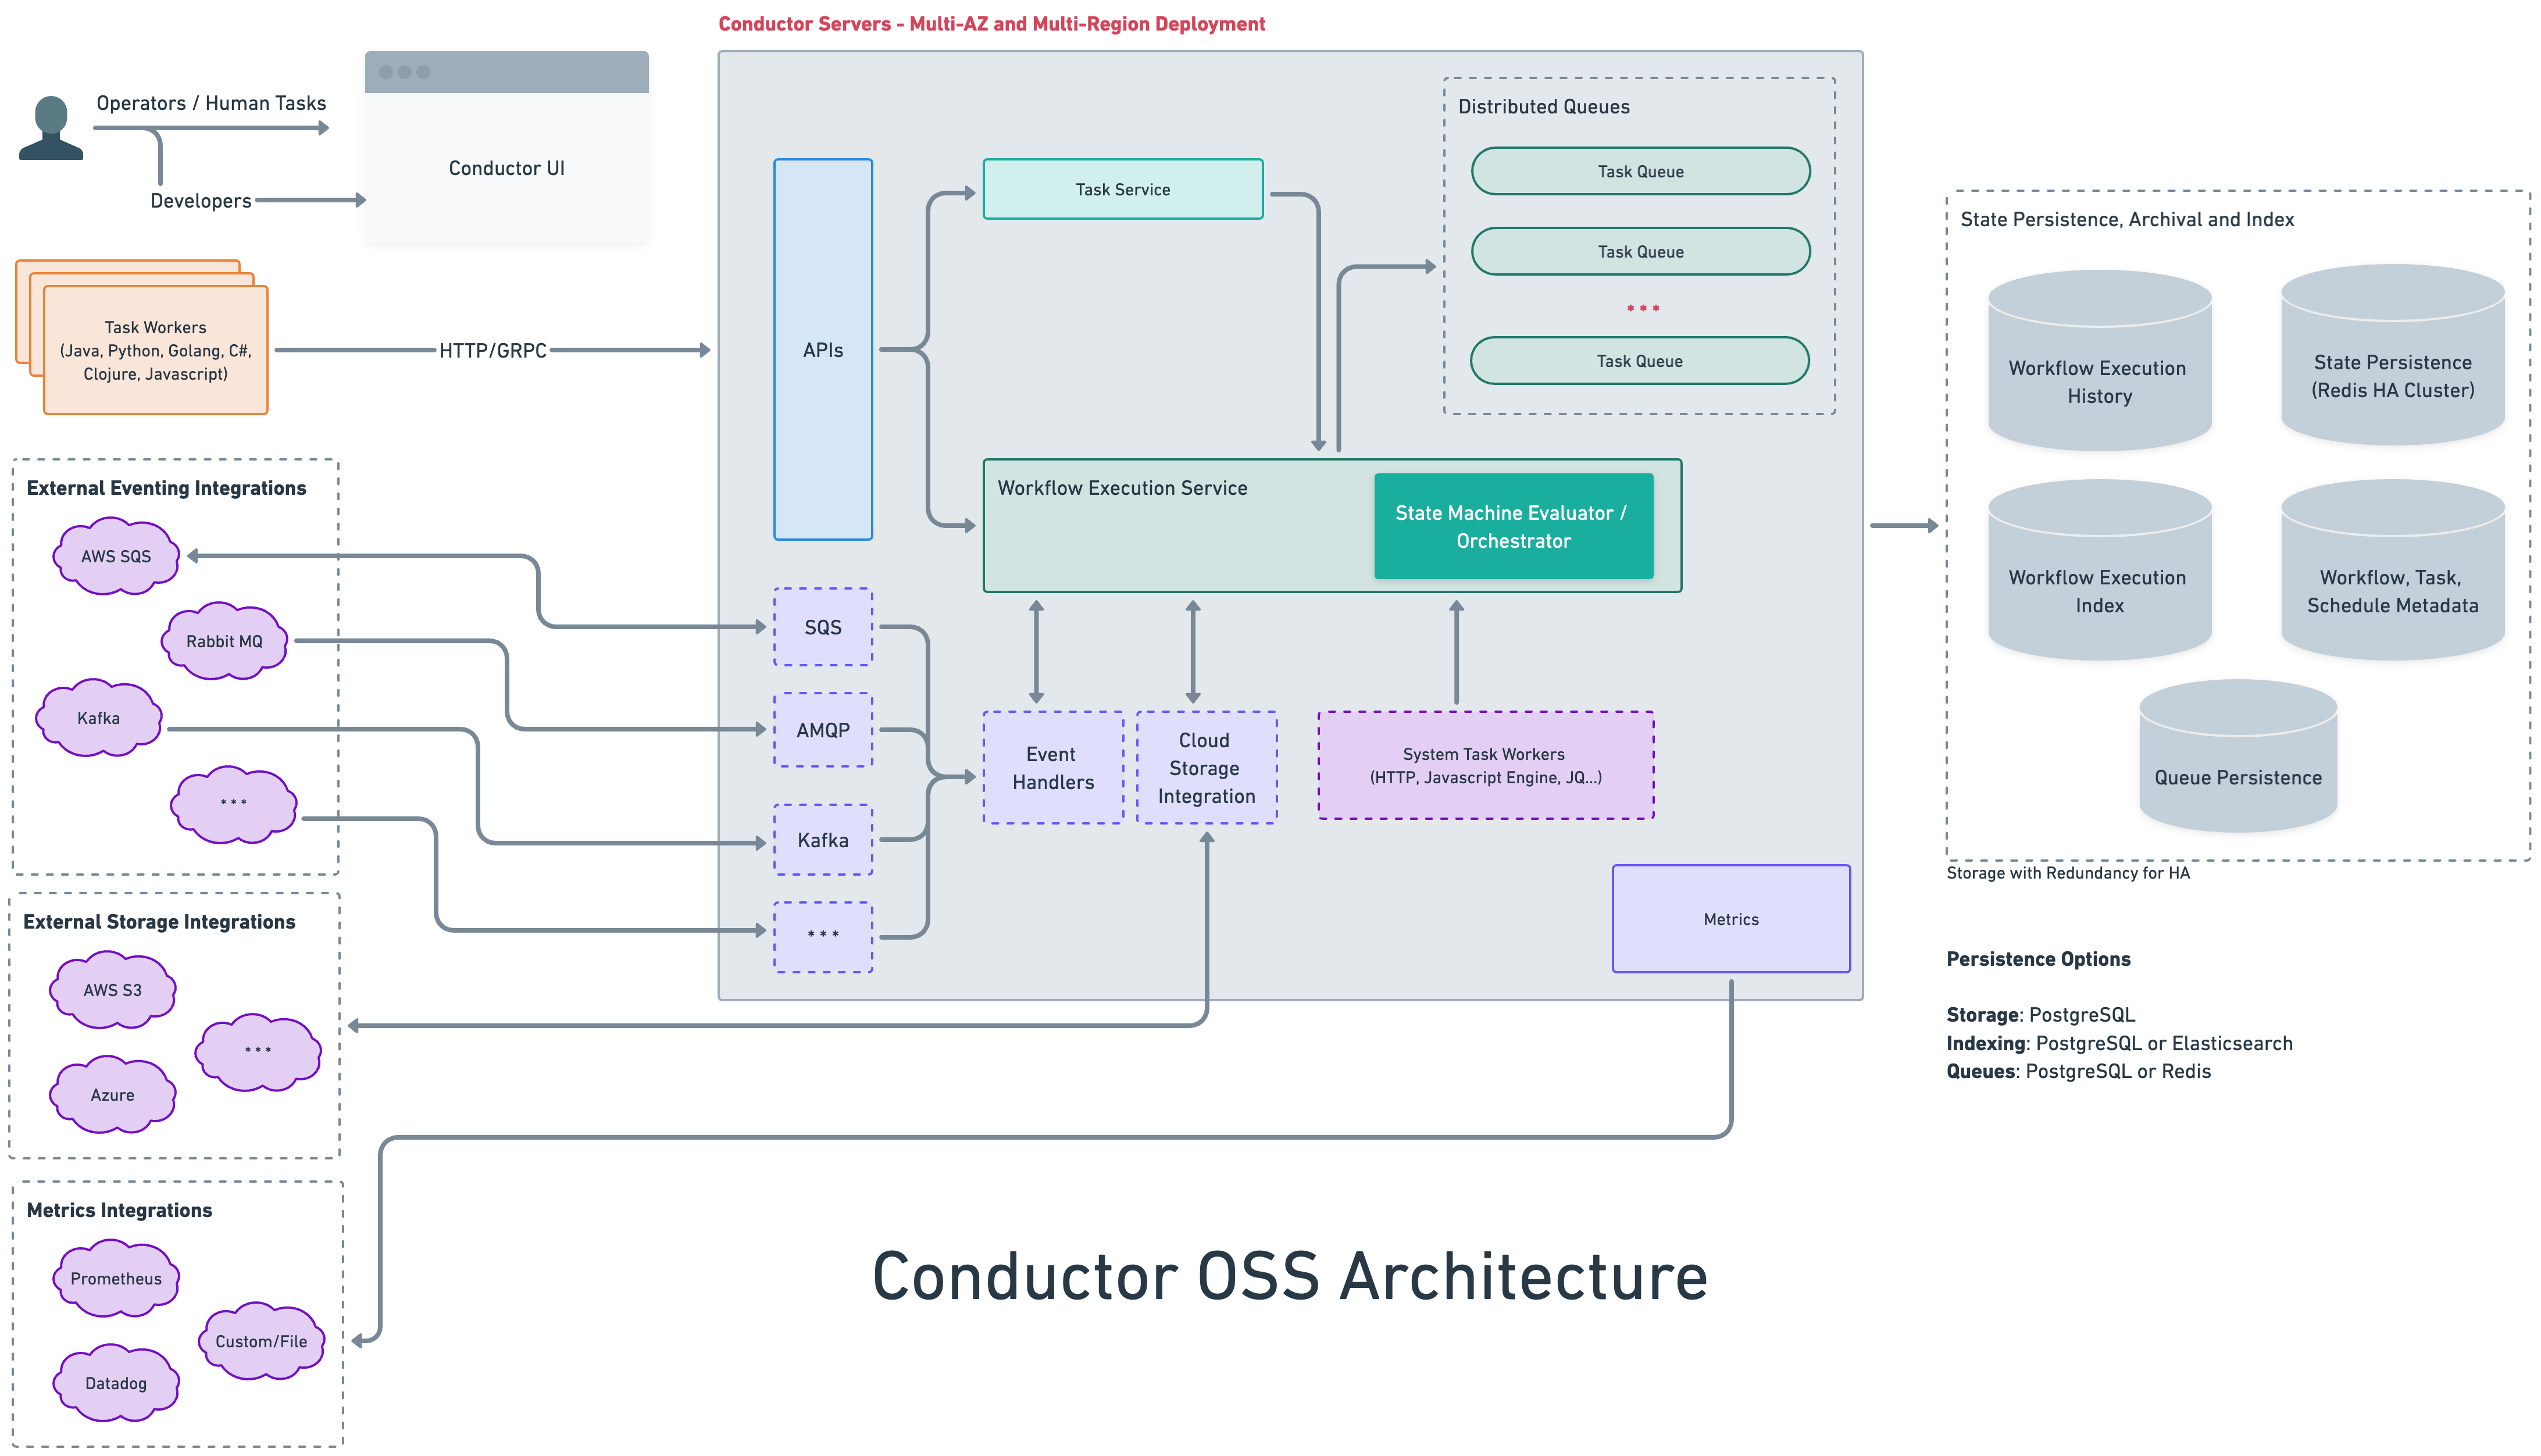This screenshot has height=1456, width=2541.
Task: Select the Persistence Options heading
Action: coord(2038,959)
